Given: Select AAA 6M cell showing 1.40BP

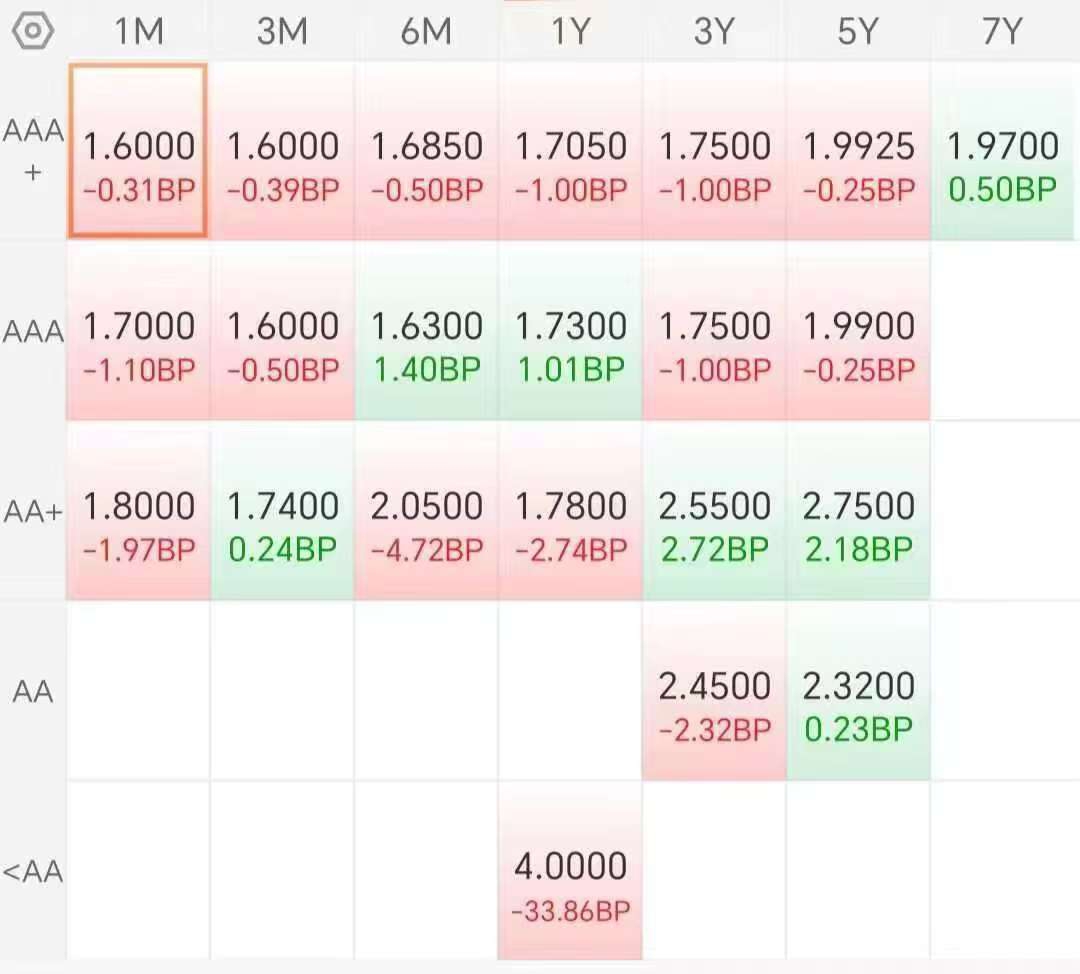Looking at the screenshot, I should coord(426,331).
